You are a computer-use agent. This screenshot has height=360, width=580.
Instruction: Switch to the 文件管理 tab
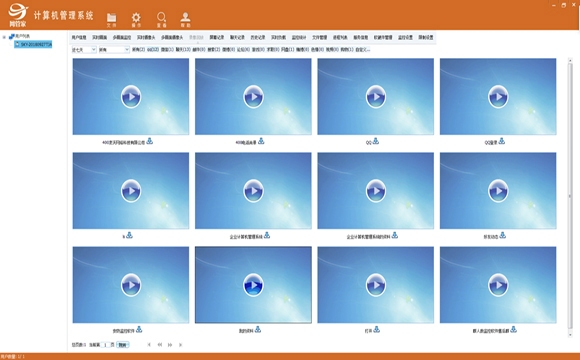319,38
